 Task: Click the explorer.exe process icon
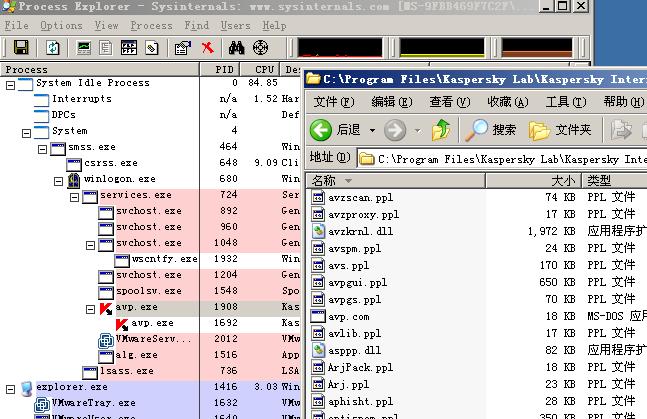(x=26, y=388)
